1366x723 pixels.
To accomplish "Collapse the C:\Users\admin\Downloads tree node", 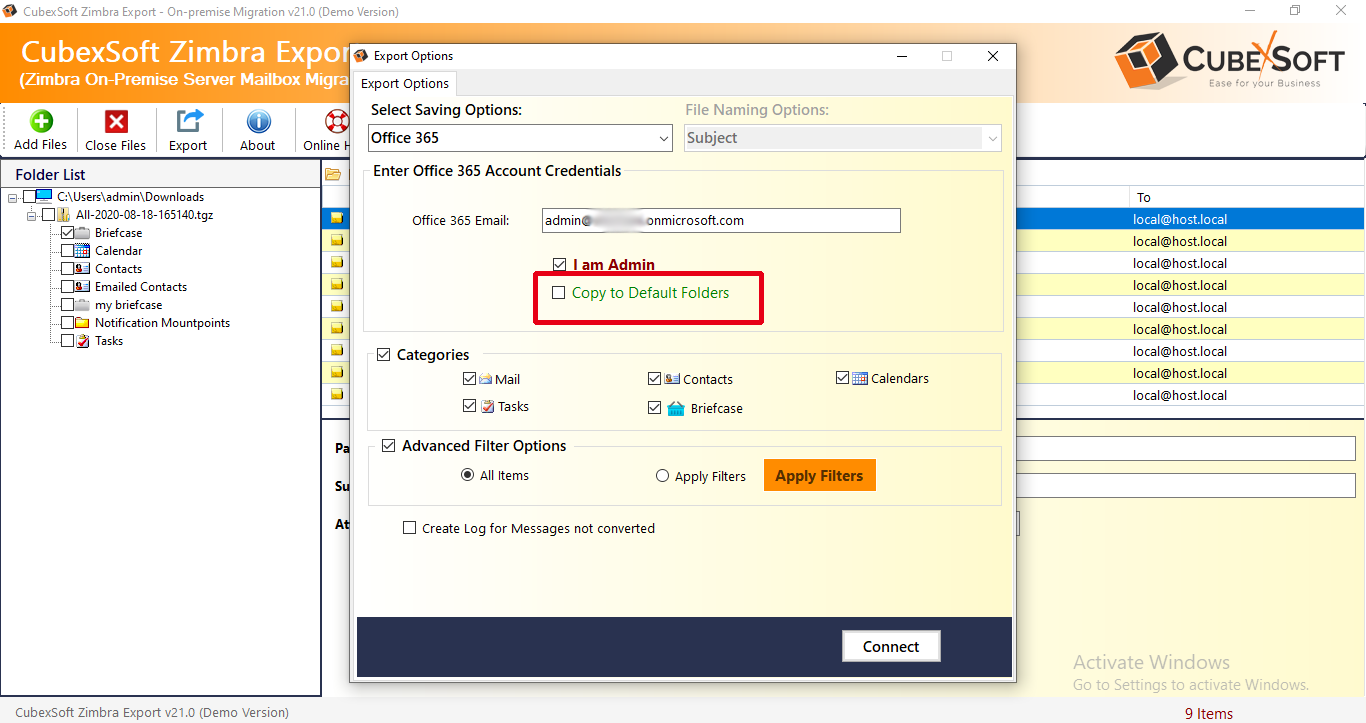I will [x=12, y=197].
